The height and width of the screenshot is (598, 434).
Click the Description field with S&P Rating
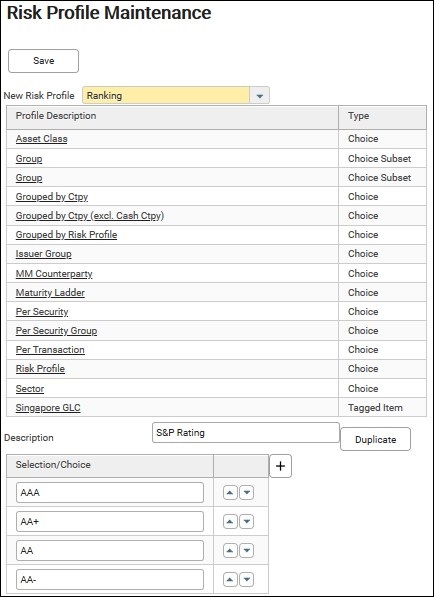tap(246, 432)
